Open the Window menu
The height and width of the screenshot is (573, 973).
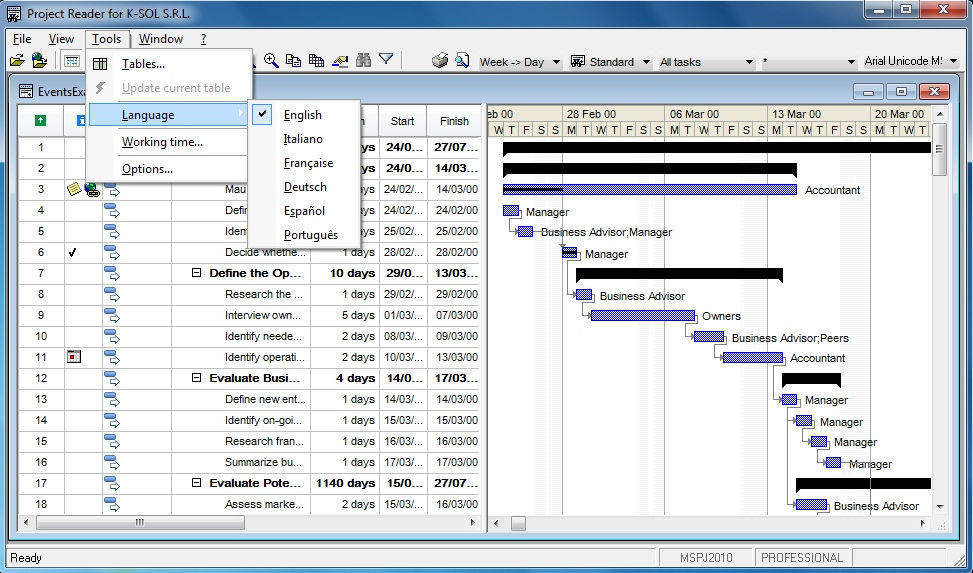point(161,38)
